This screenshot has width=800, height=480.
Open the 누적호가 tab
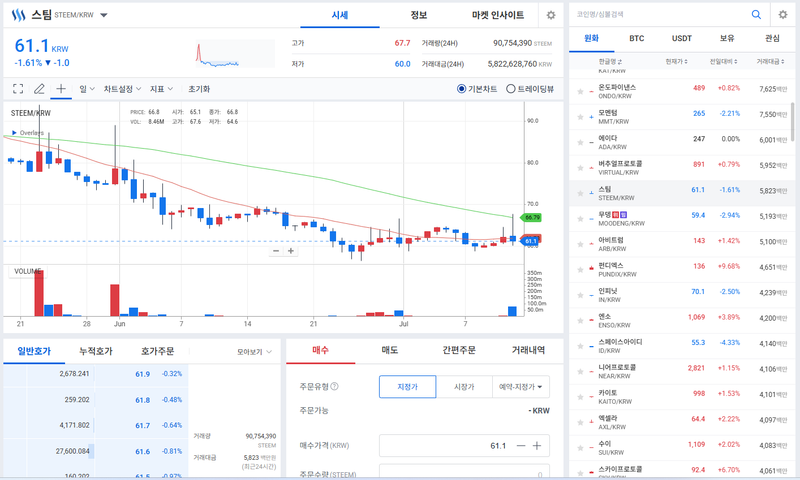pyautogui.click(x=95, y=351)
